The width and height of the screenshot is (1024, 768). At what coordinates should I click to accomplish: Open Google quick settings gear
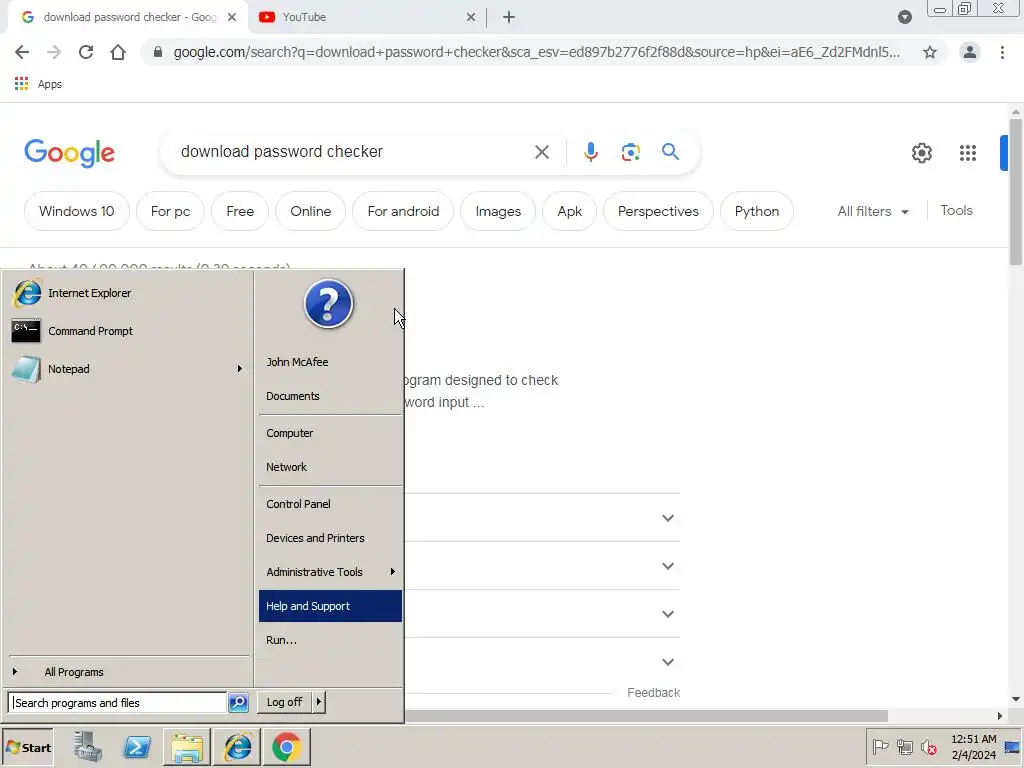point(921,153)
